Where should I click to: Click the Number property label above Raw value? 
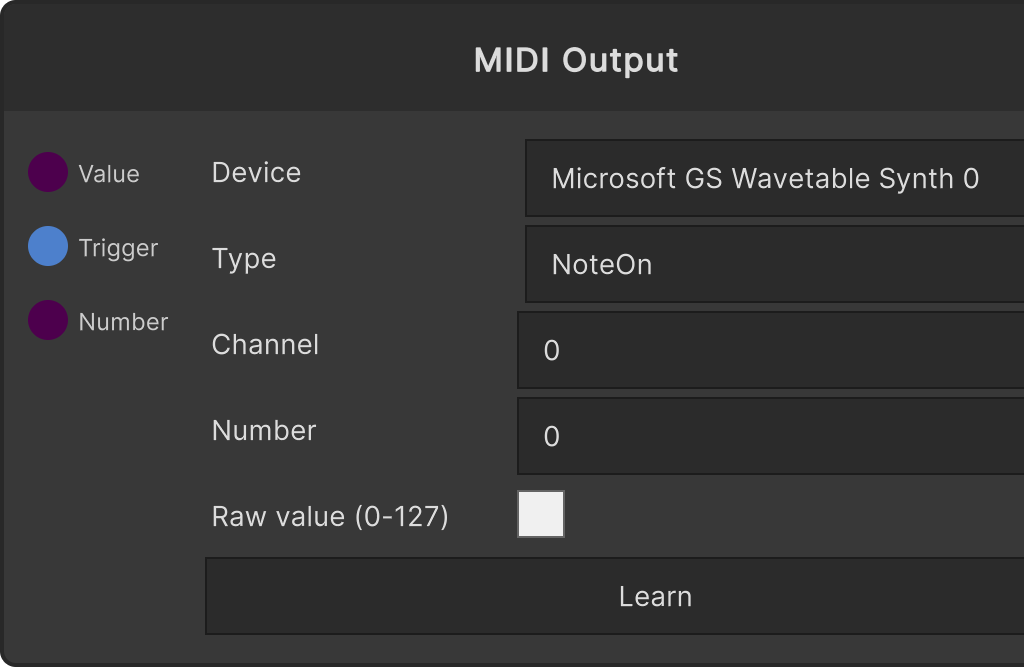click(x=264, y=431)
